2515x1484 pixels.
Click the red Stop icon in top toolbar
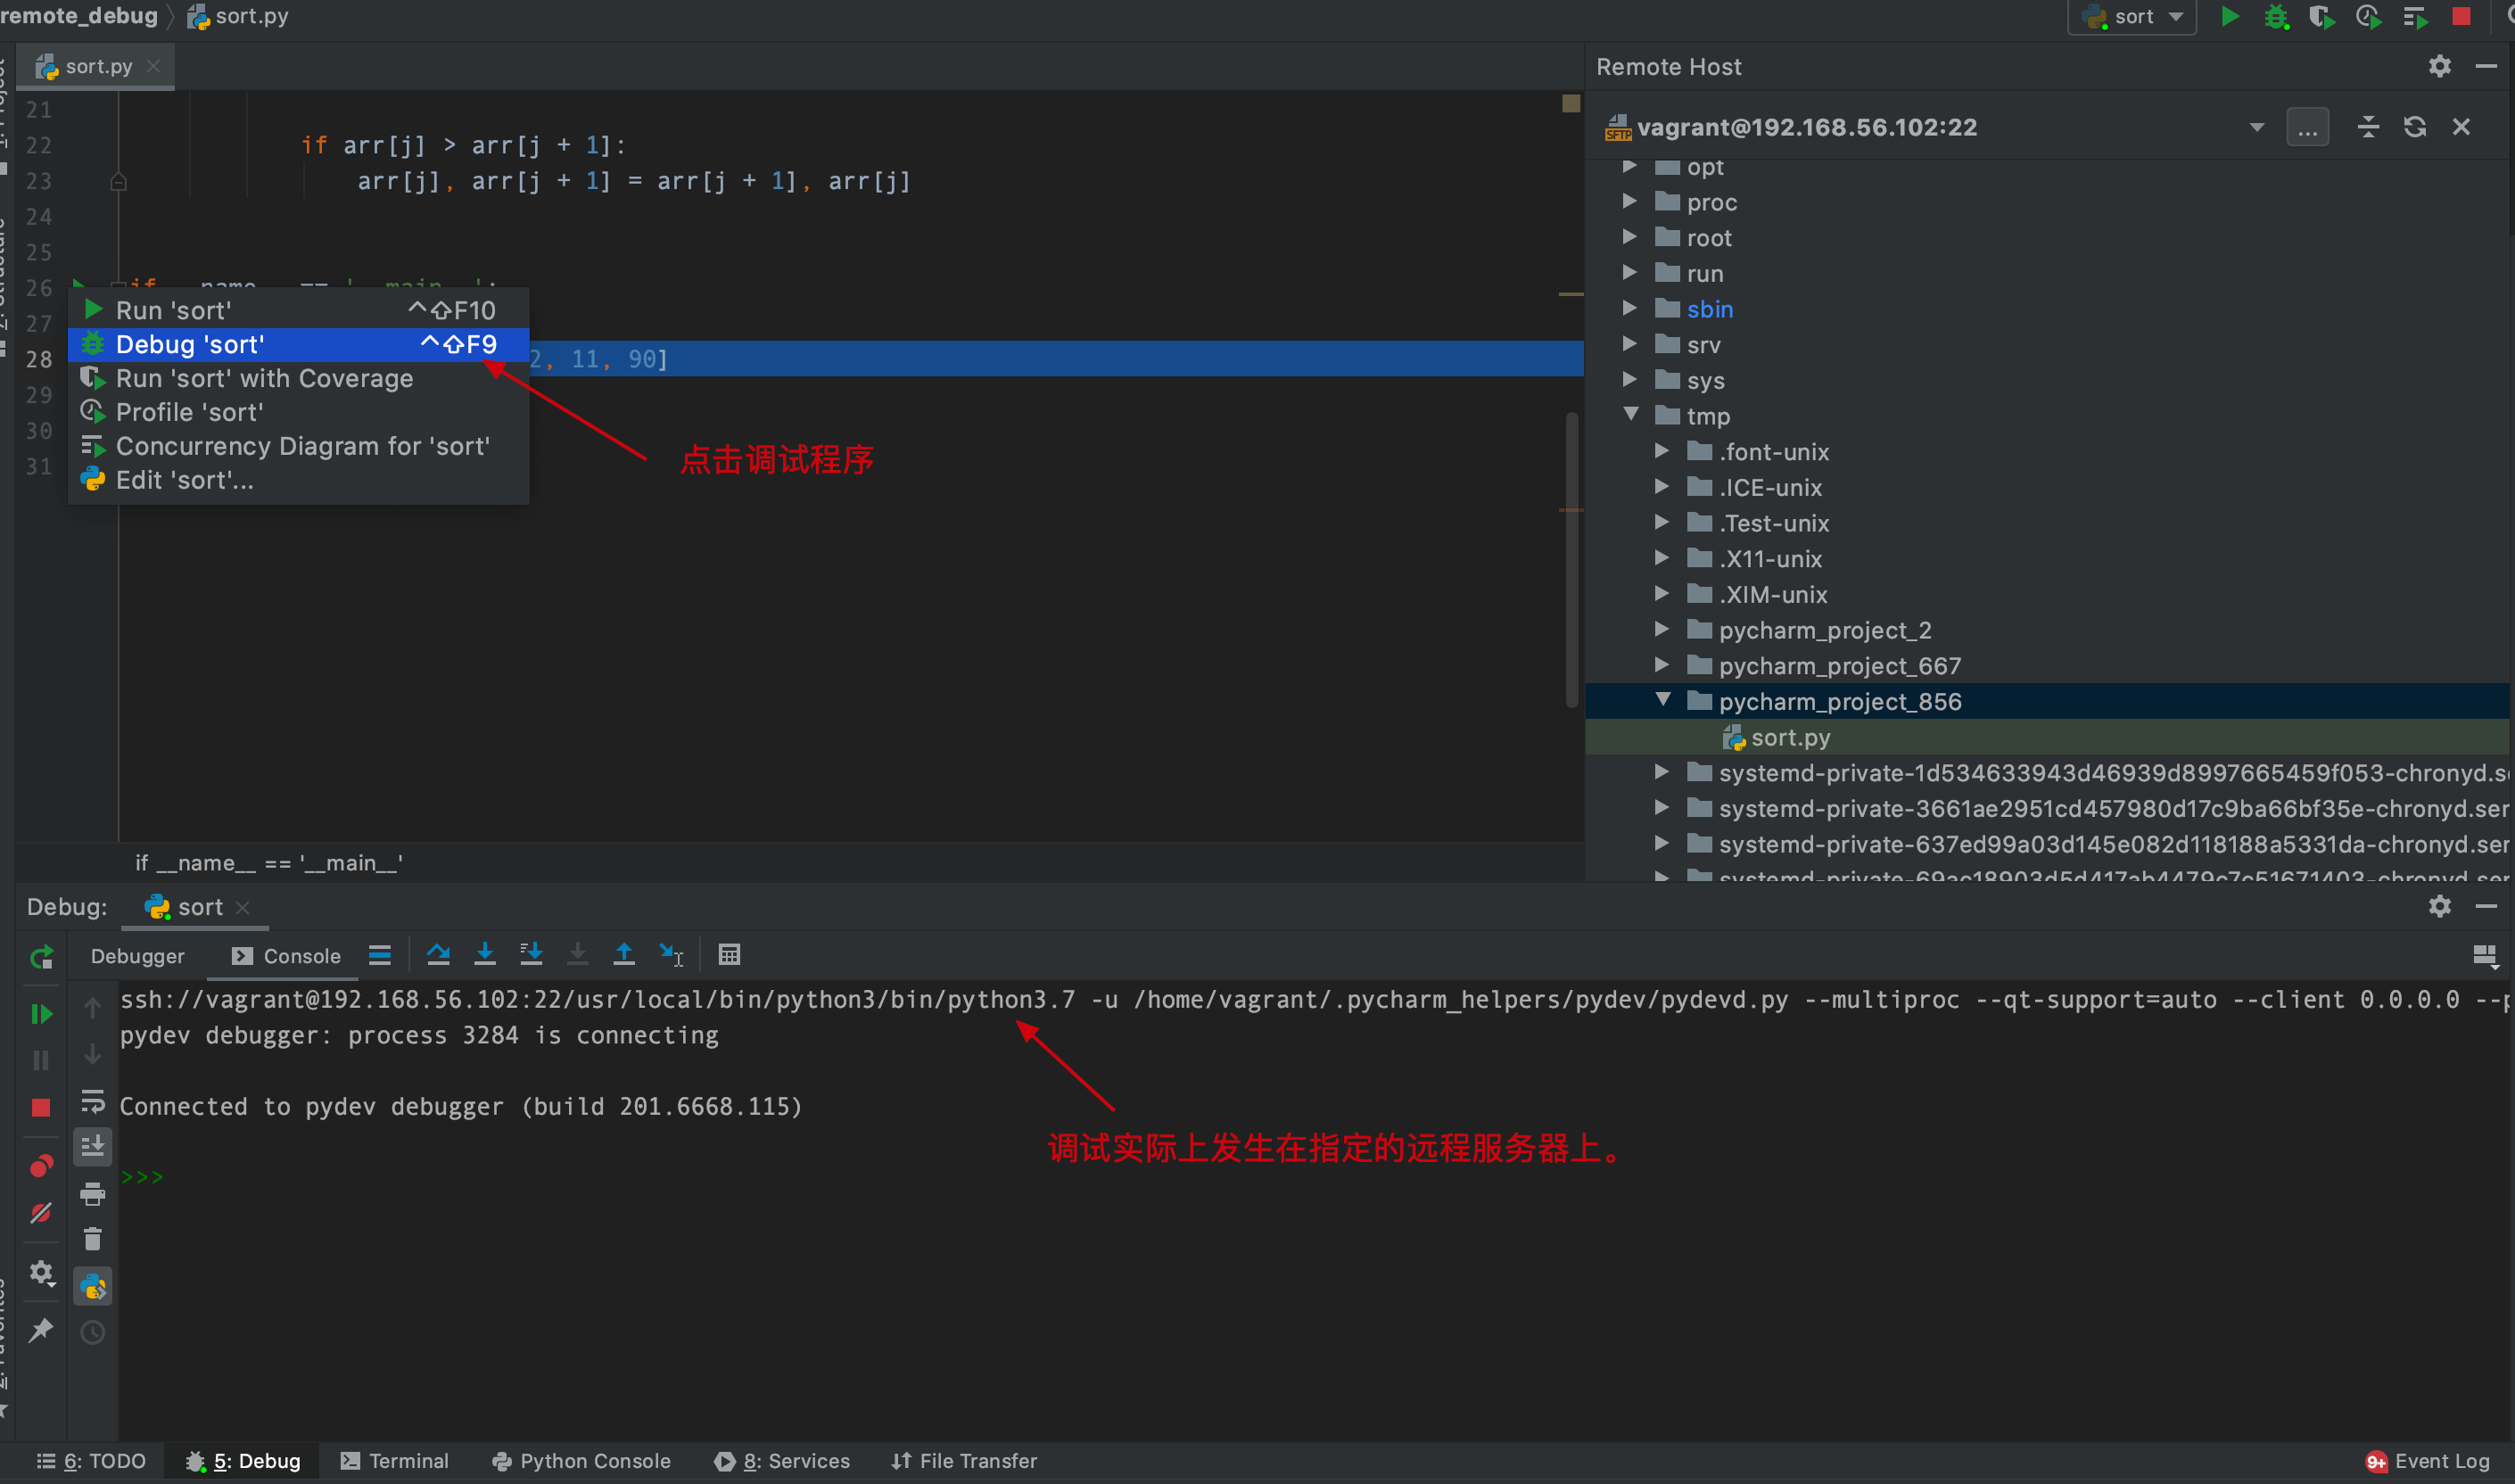coord(2461,16)
